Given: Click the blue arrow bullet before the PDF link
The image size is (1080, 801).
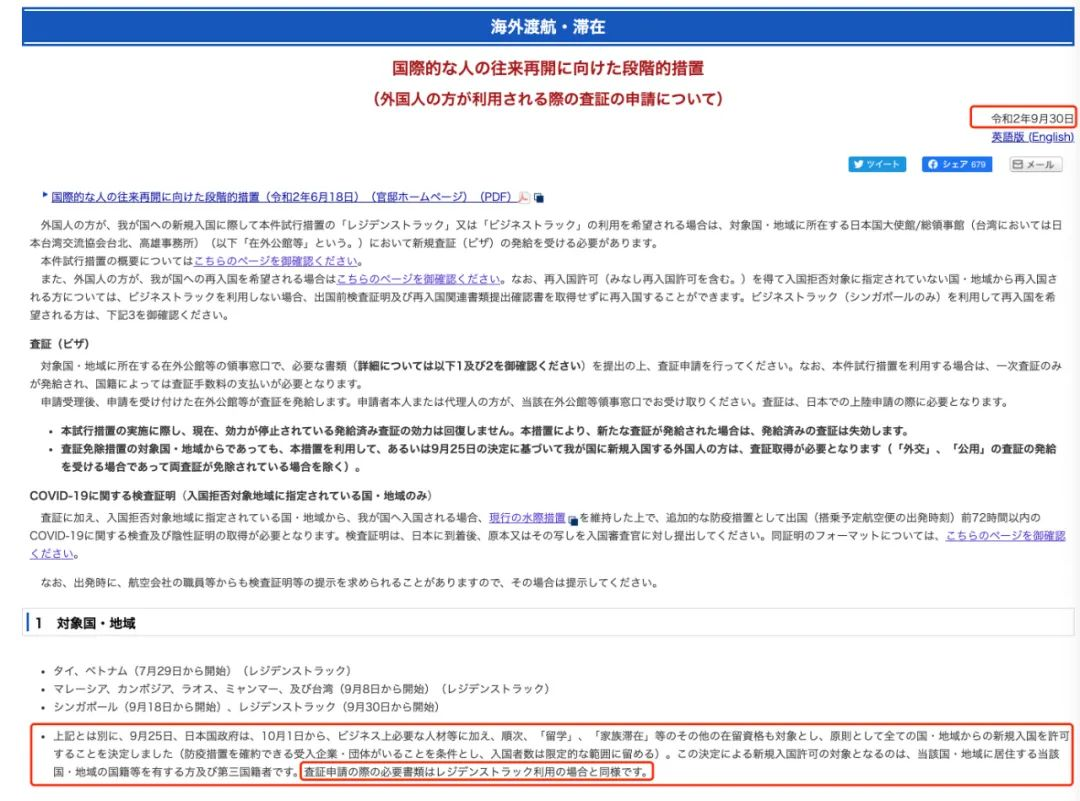Looking at the screenshot, I should 45,197.
